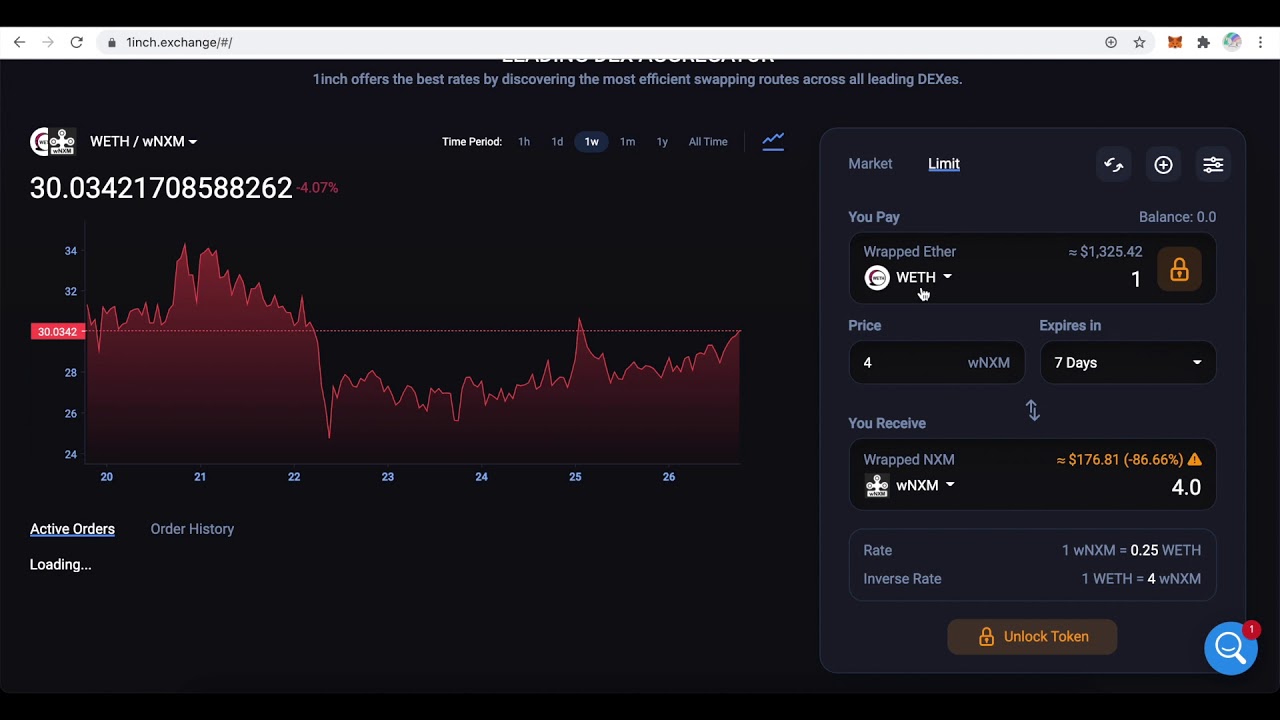This screenshot has width=1280, height=720.
Task: Click the refresh rates arrows icon
Action: click(x=1113, y=165)
